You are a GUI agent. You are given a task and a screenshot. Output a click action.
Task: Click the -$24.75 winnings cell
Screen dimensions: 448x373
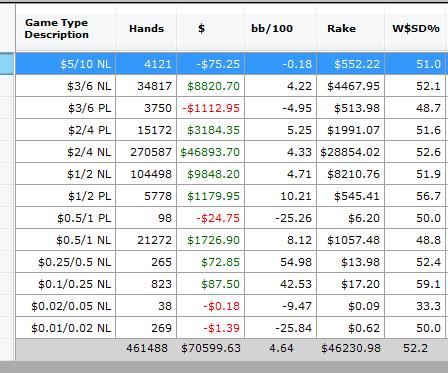tap(210, 218)
